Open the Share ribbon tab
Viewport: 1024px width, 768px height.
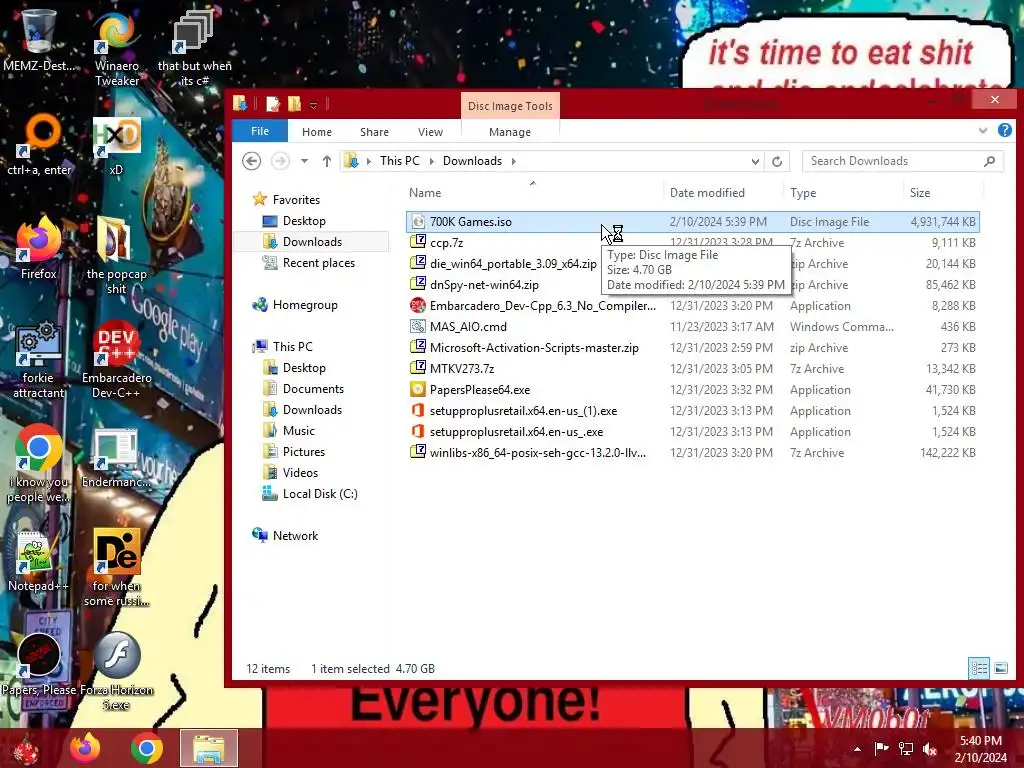(x=374, y=132)
